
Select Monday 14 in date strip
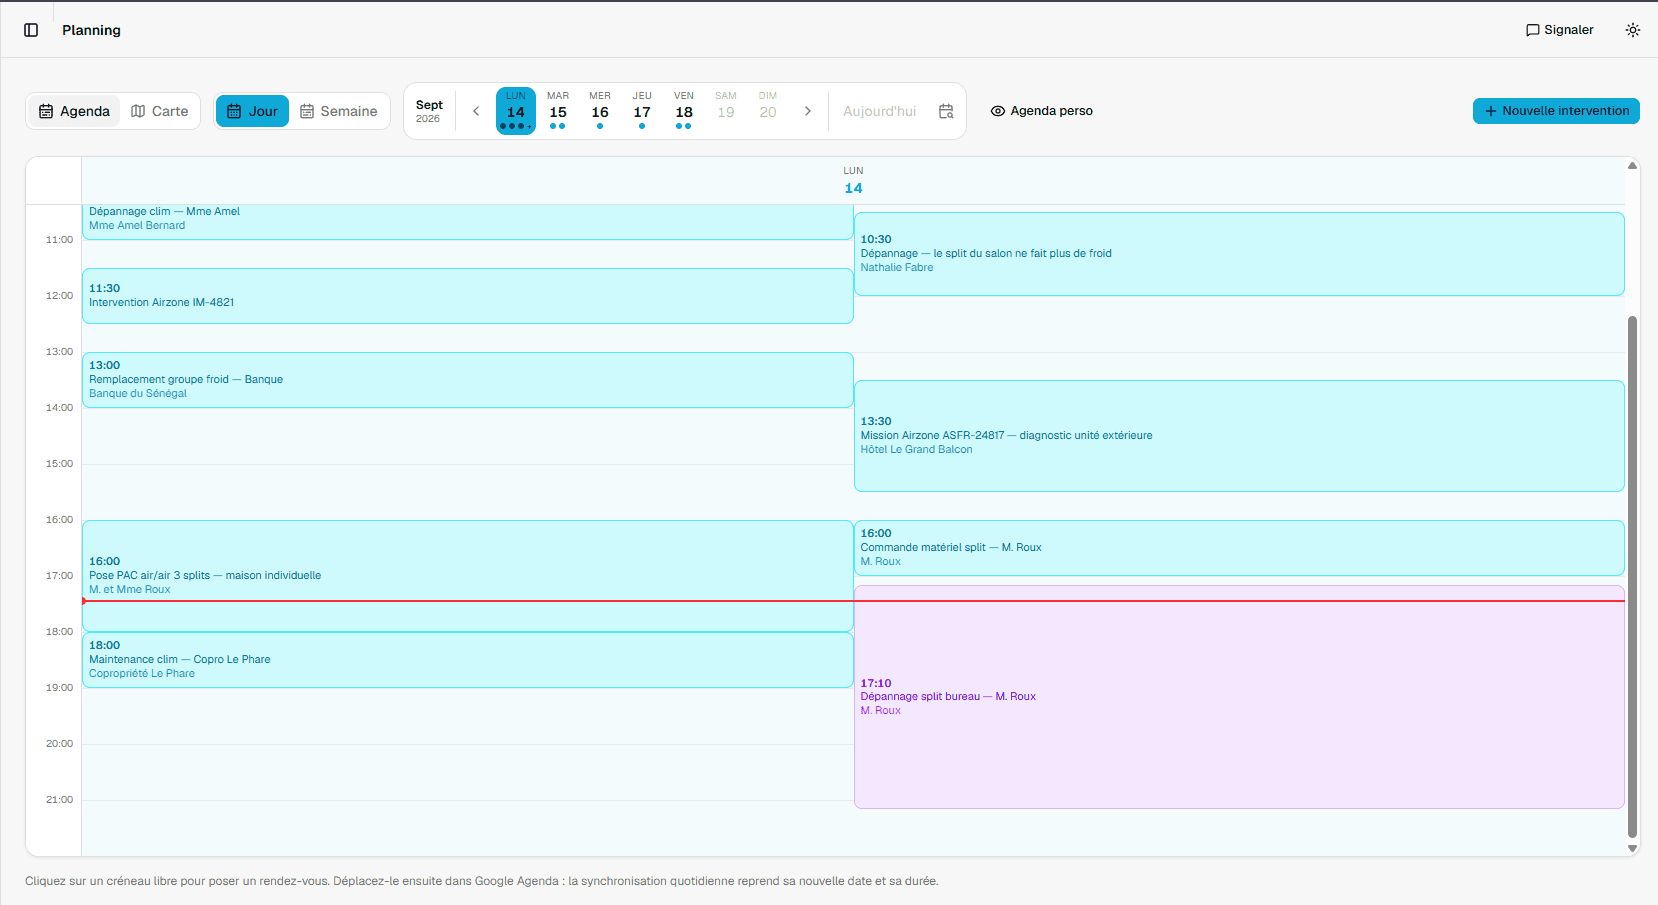[x=516, y=110]
